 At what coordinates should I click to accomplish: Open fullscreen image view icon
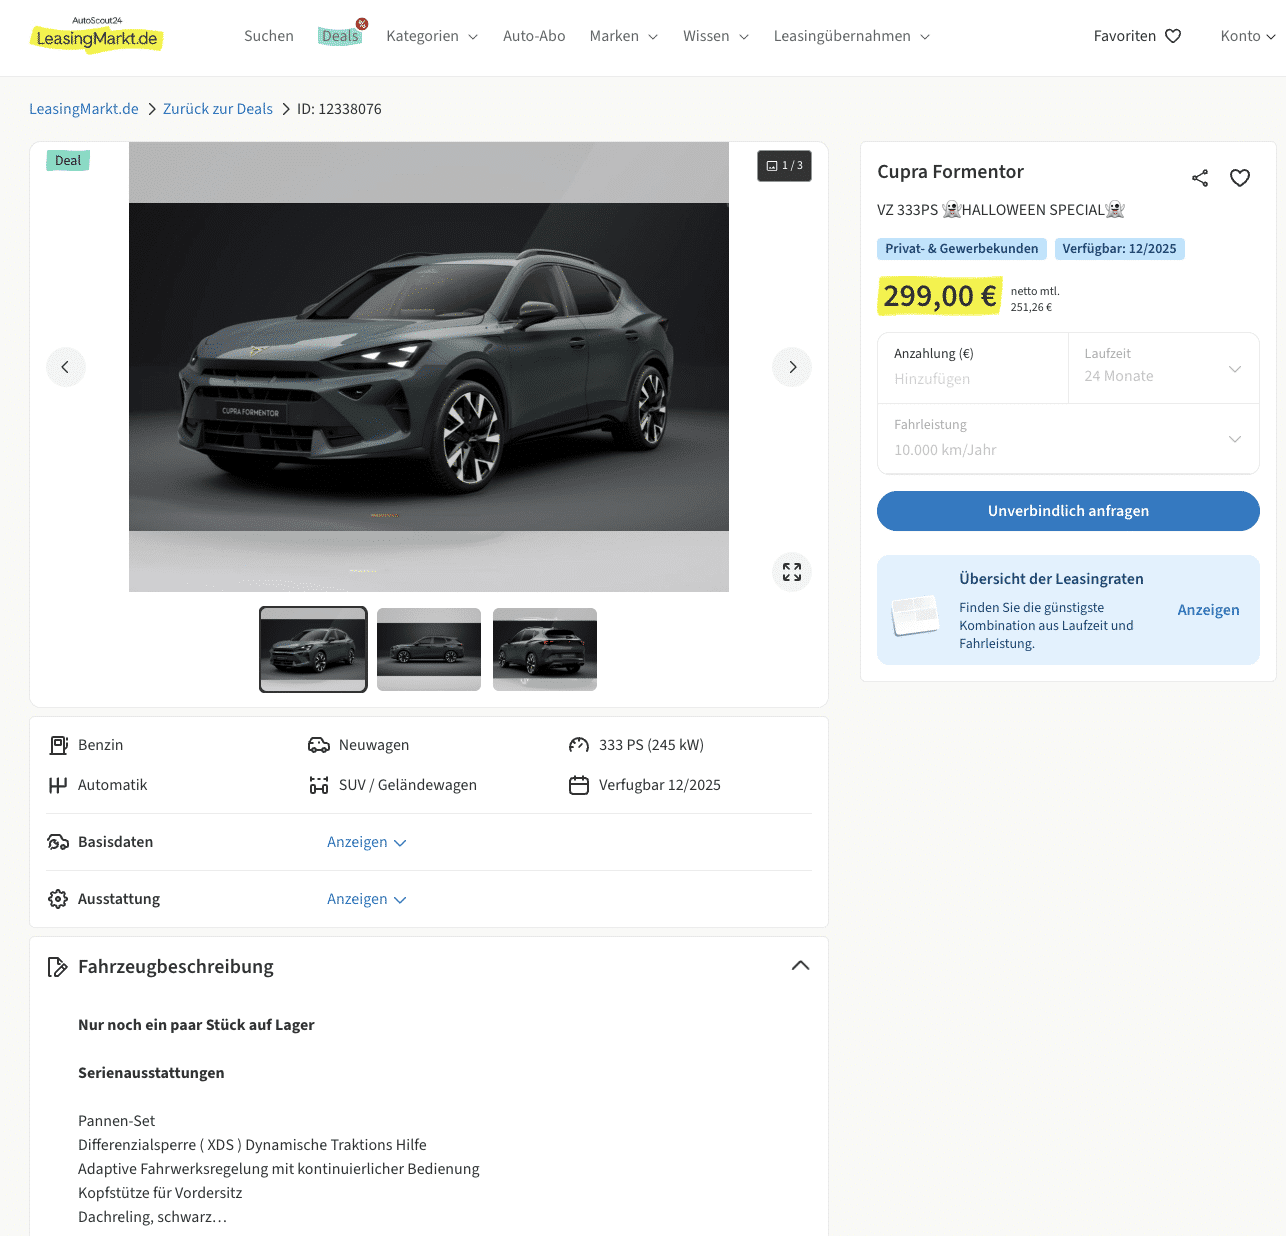pos(792,572)
